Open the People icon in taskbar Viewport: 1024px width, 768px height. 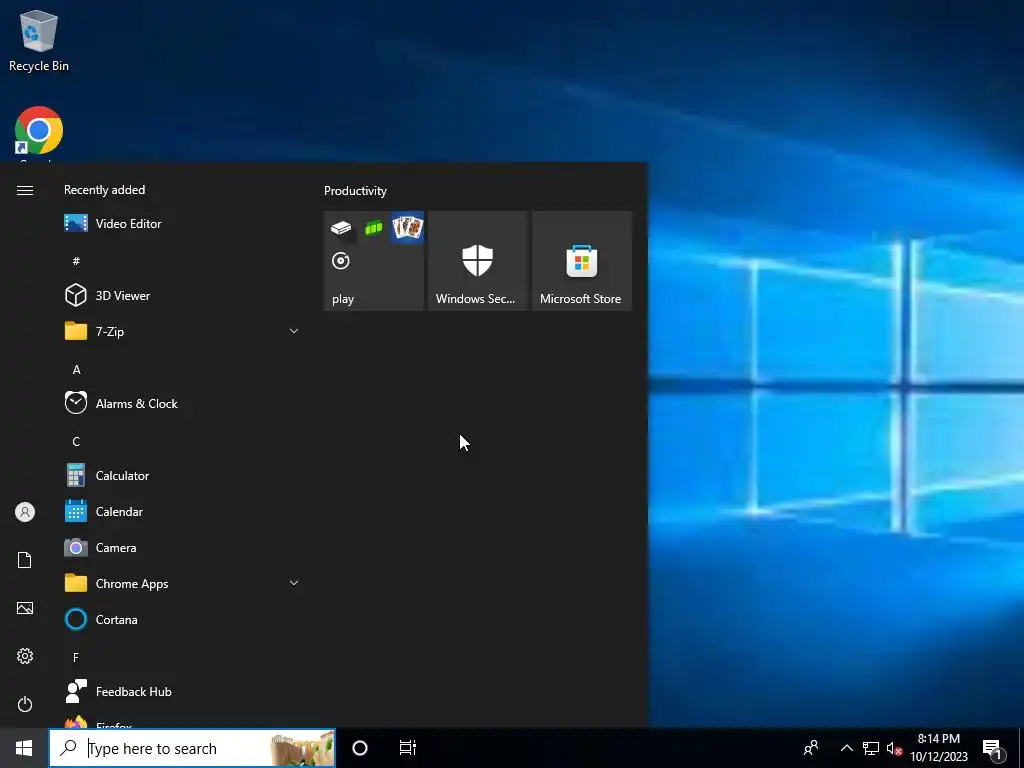[x=811, y=748]
